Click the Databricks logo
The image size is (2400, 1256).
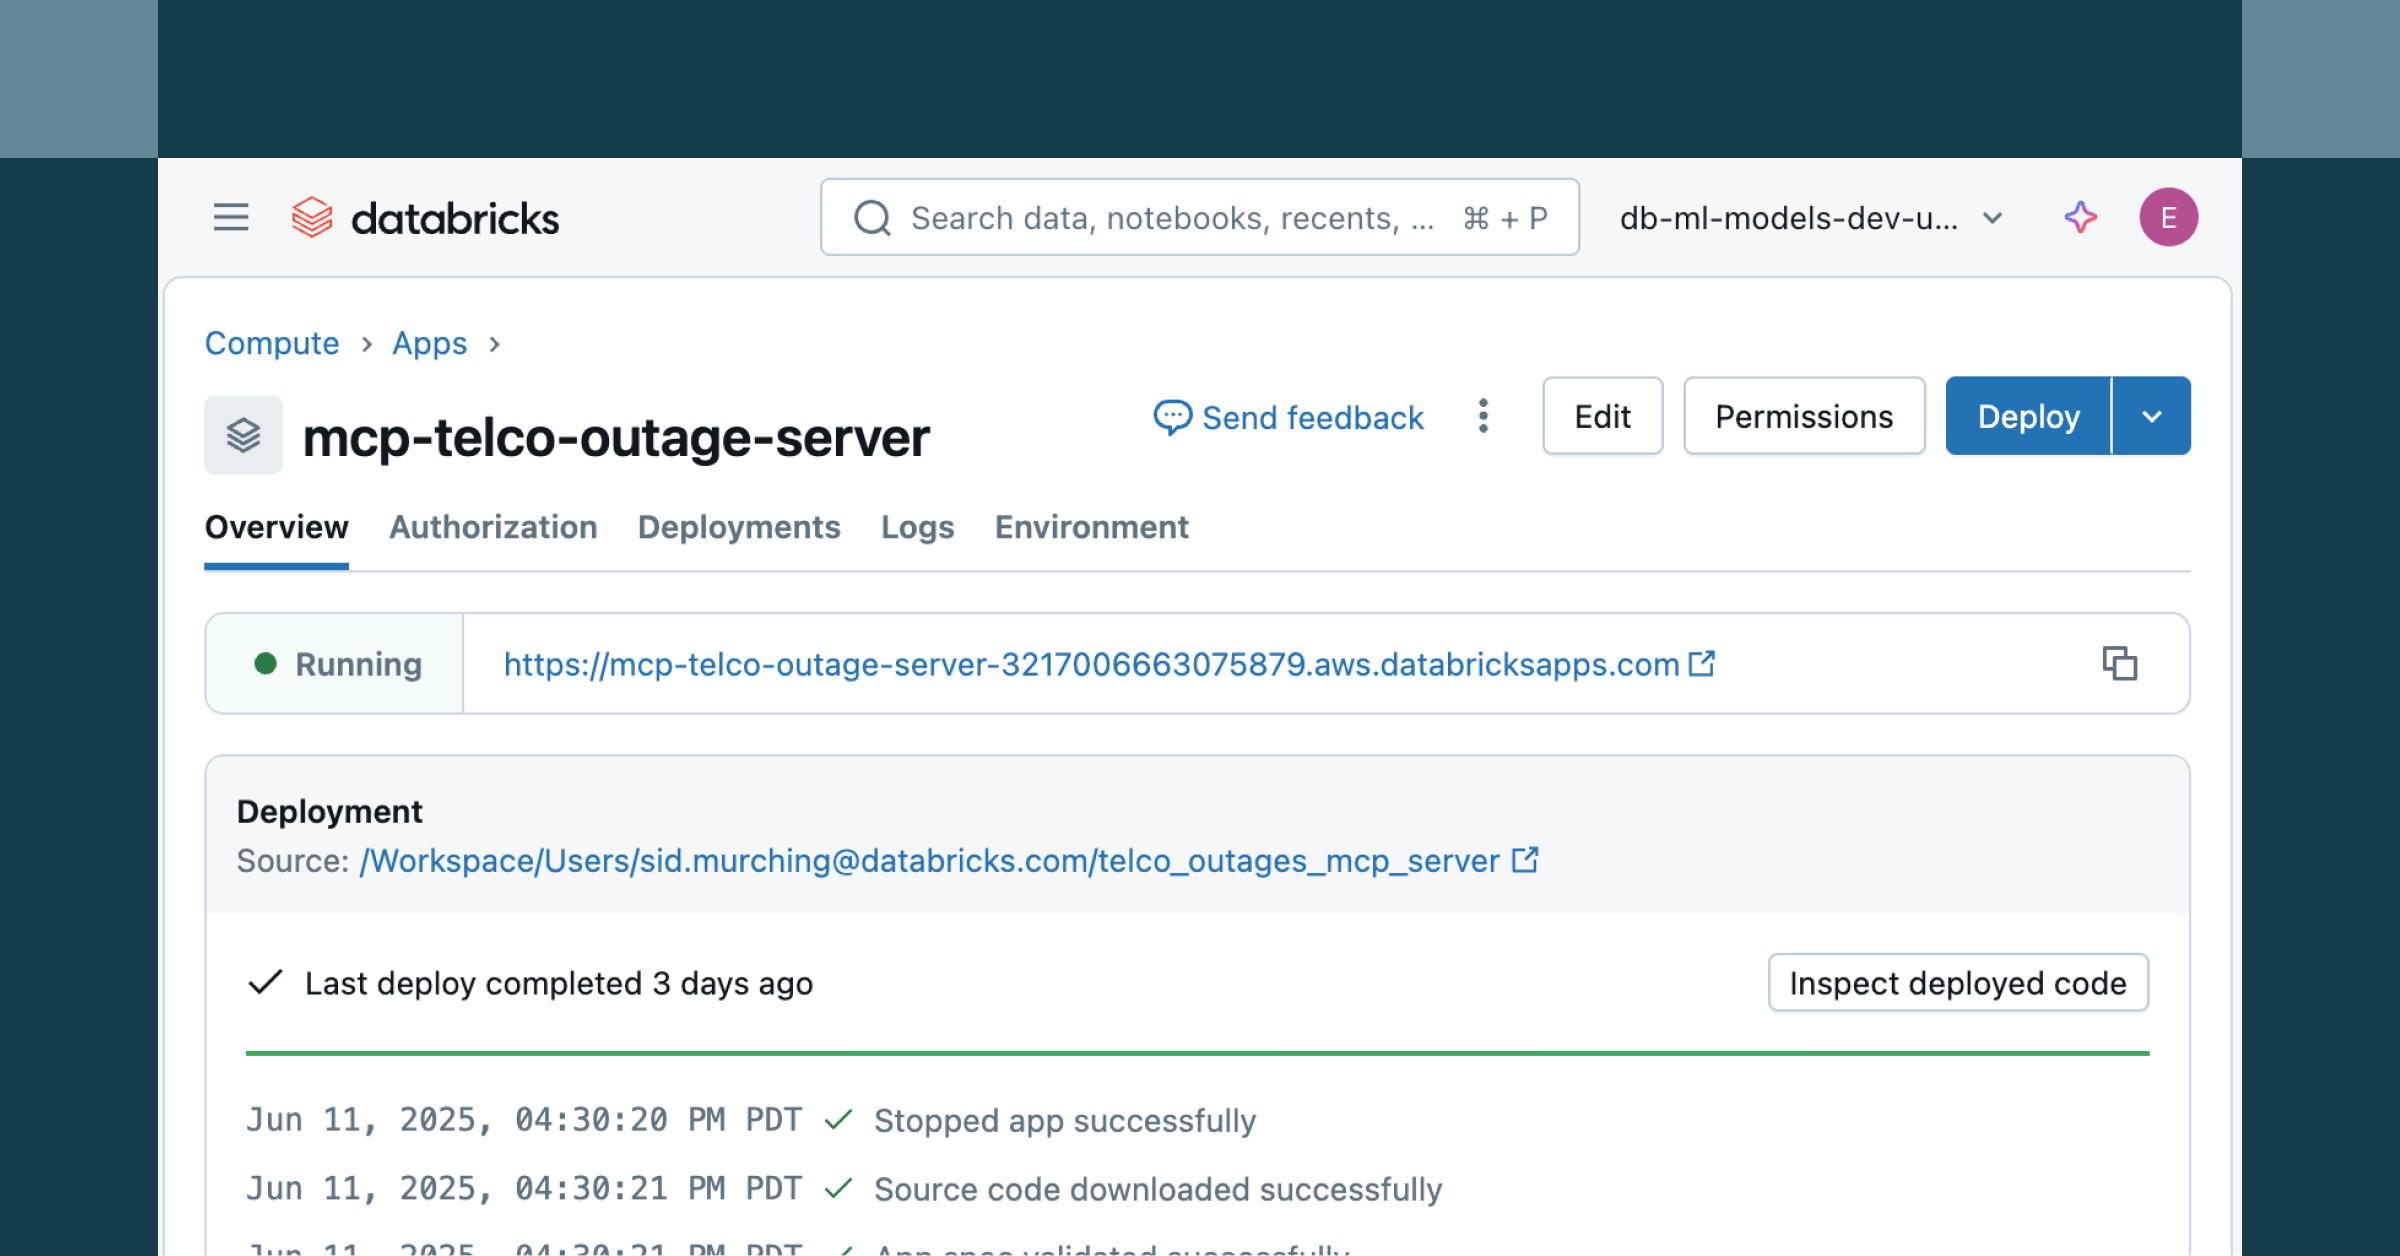tap(425, 217)
